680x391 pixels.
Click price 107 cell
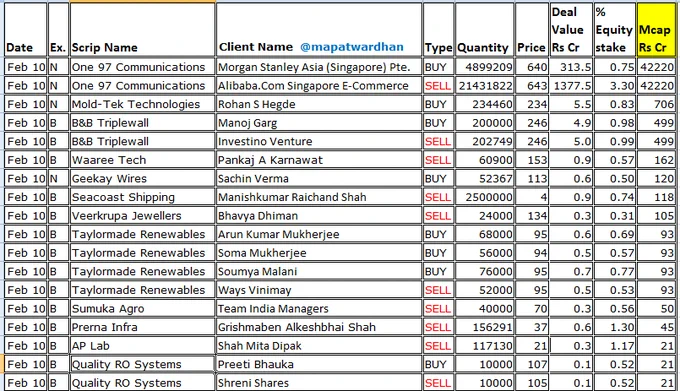pos(532,365)
